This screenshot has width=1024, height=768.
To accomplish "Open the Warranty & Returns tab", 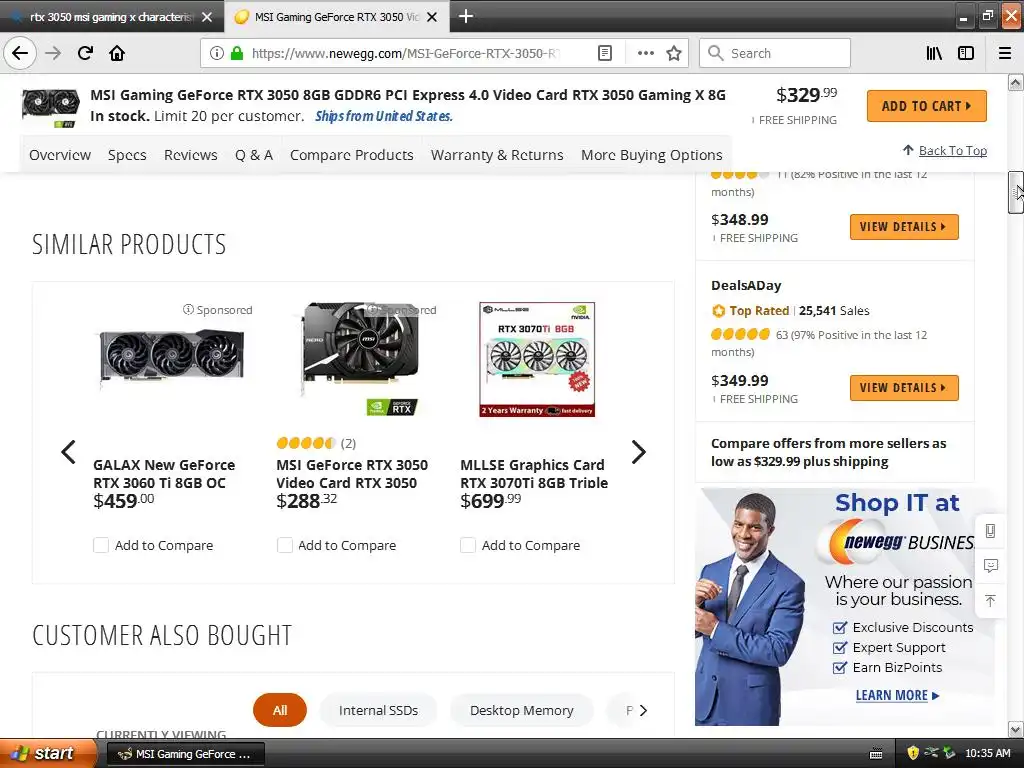I will coord(497,155).
